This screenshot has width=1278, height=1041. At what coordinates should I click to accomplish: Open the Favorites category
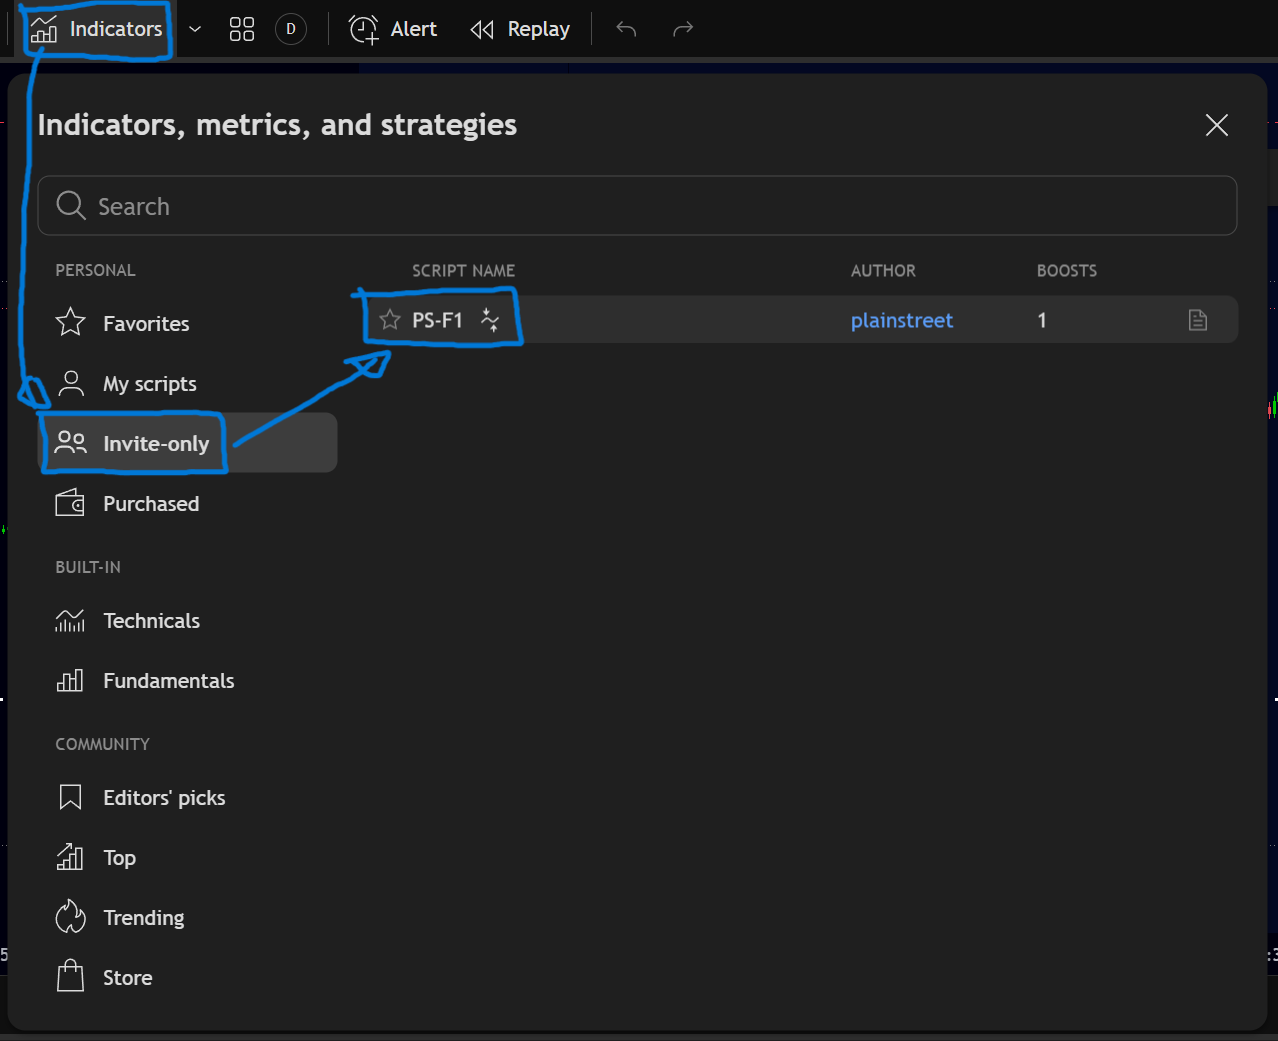[x=187, y=323]
